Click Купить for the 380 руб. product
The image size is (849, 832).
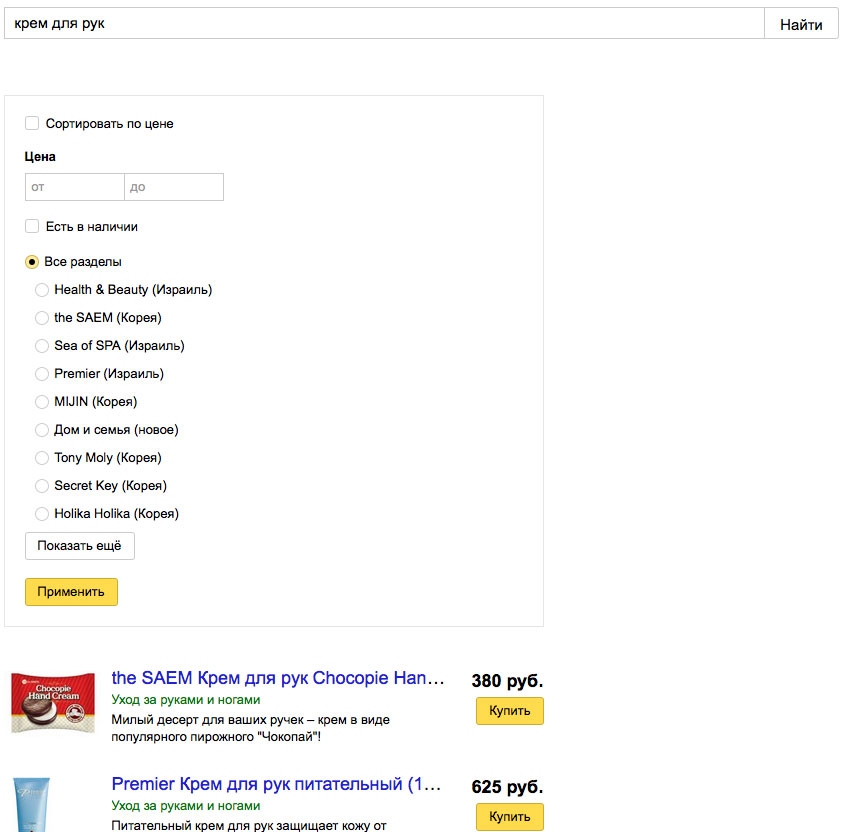tap(510, 711)
